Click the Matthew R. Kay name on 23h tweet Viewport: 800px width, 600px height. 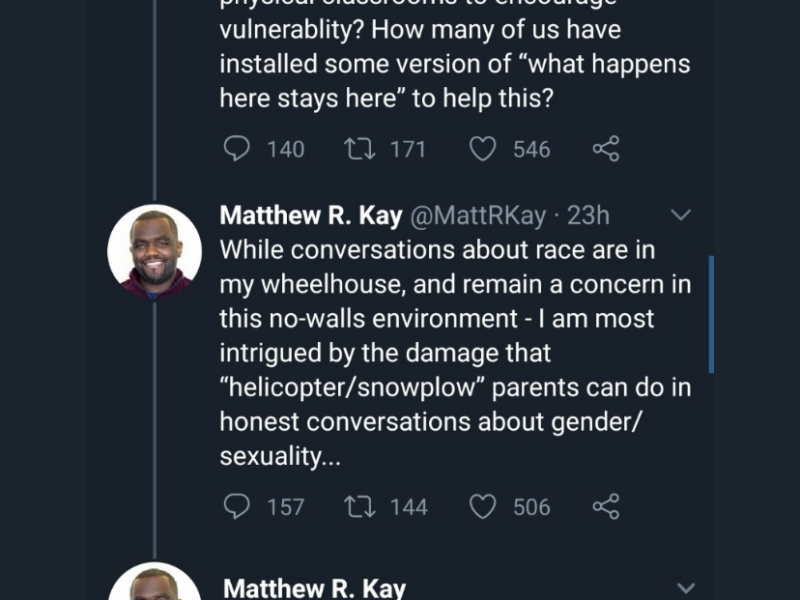311,216
